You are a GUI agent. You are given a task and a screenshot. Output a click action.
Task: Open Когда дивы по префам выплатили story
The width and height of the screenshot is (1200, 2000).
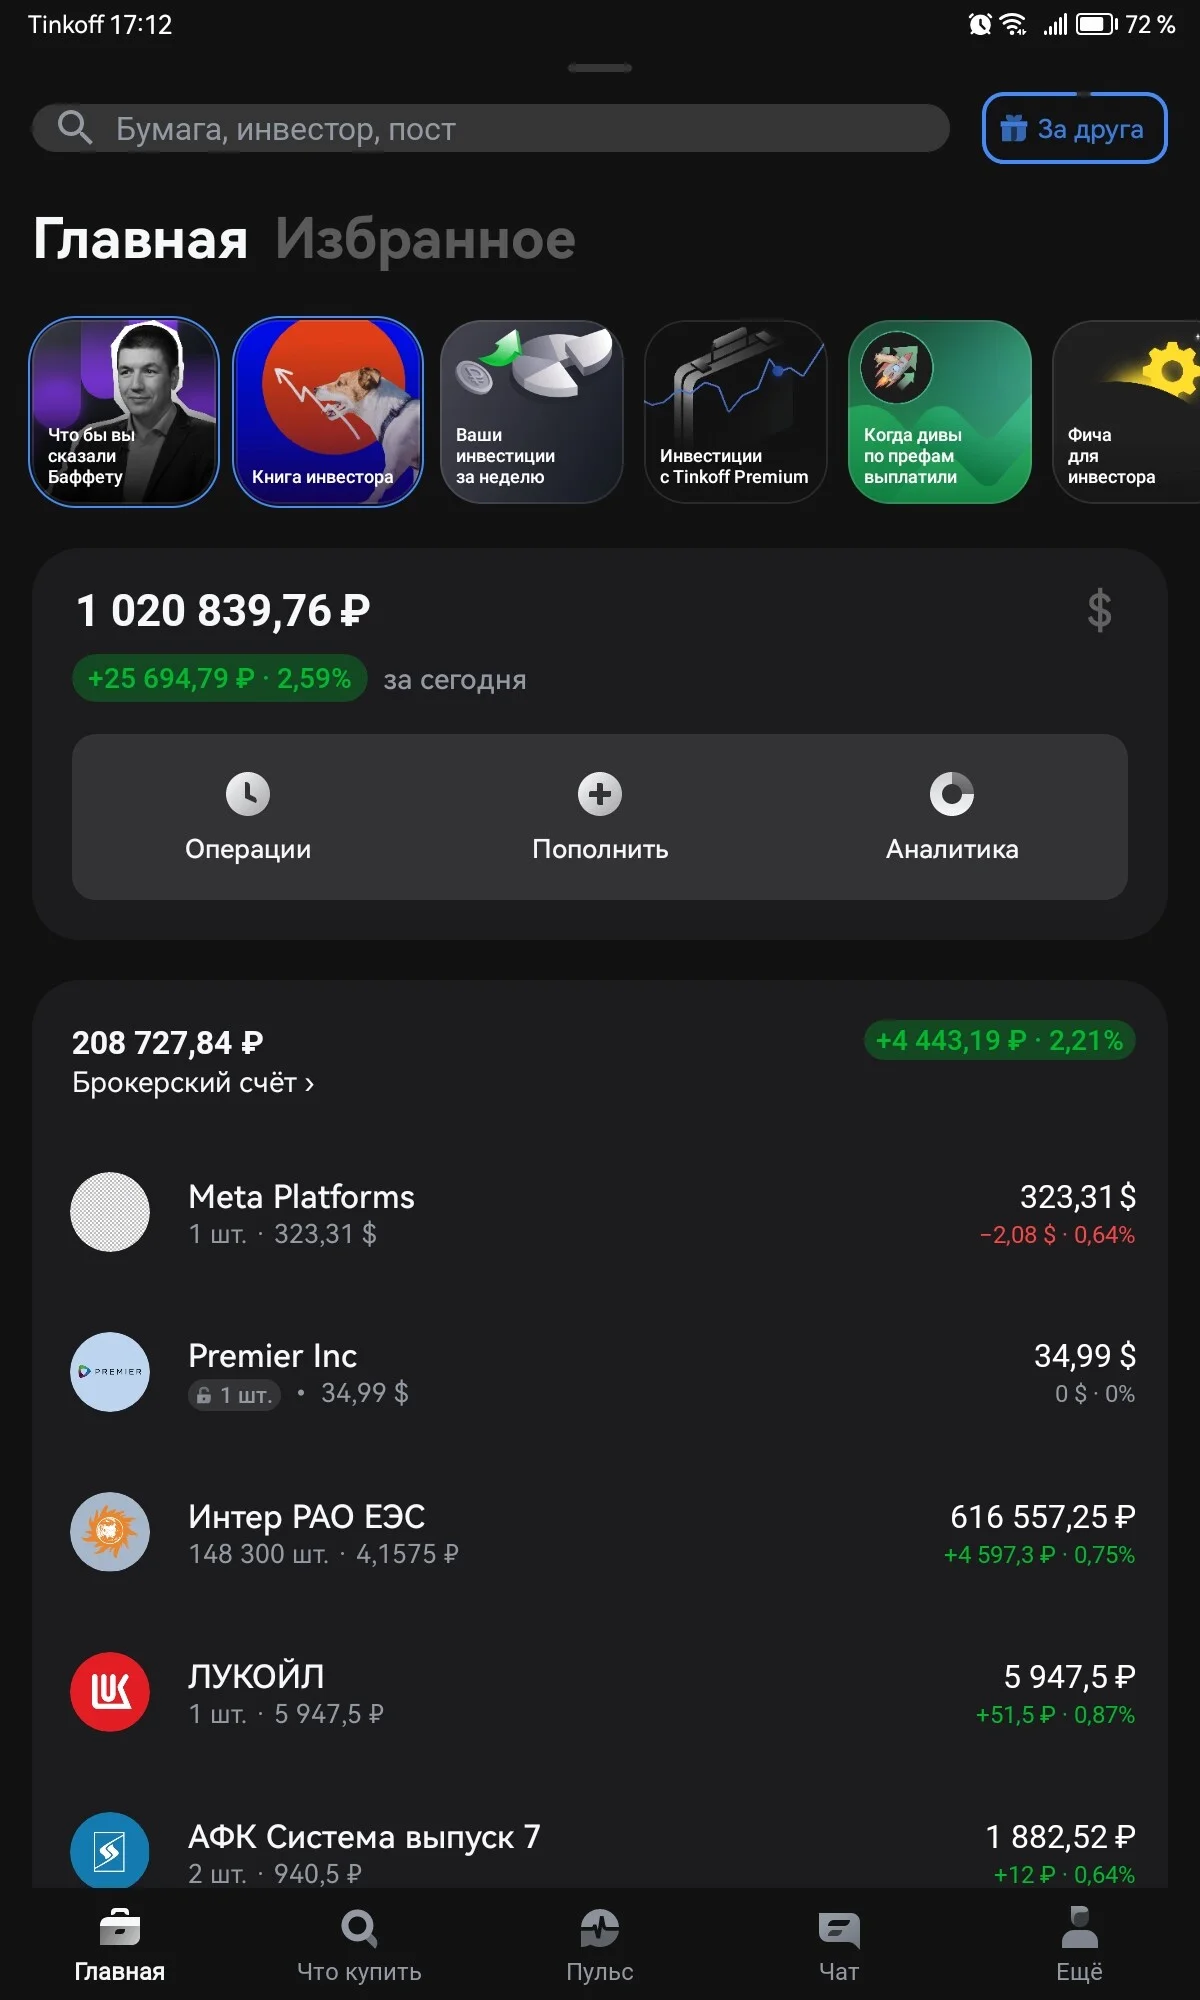click(x=940, y=412)
